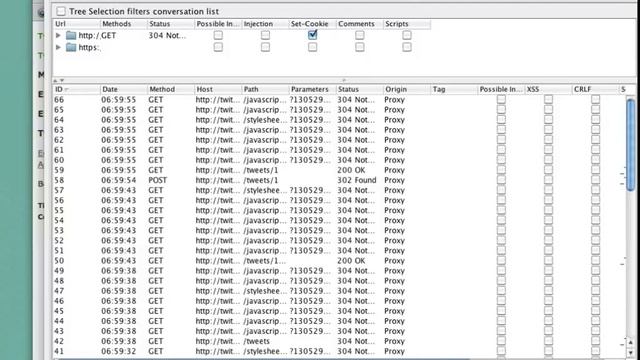
Task: Tick CRLF checkbox in row 65
Action: pos(596,109)
